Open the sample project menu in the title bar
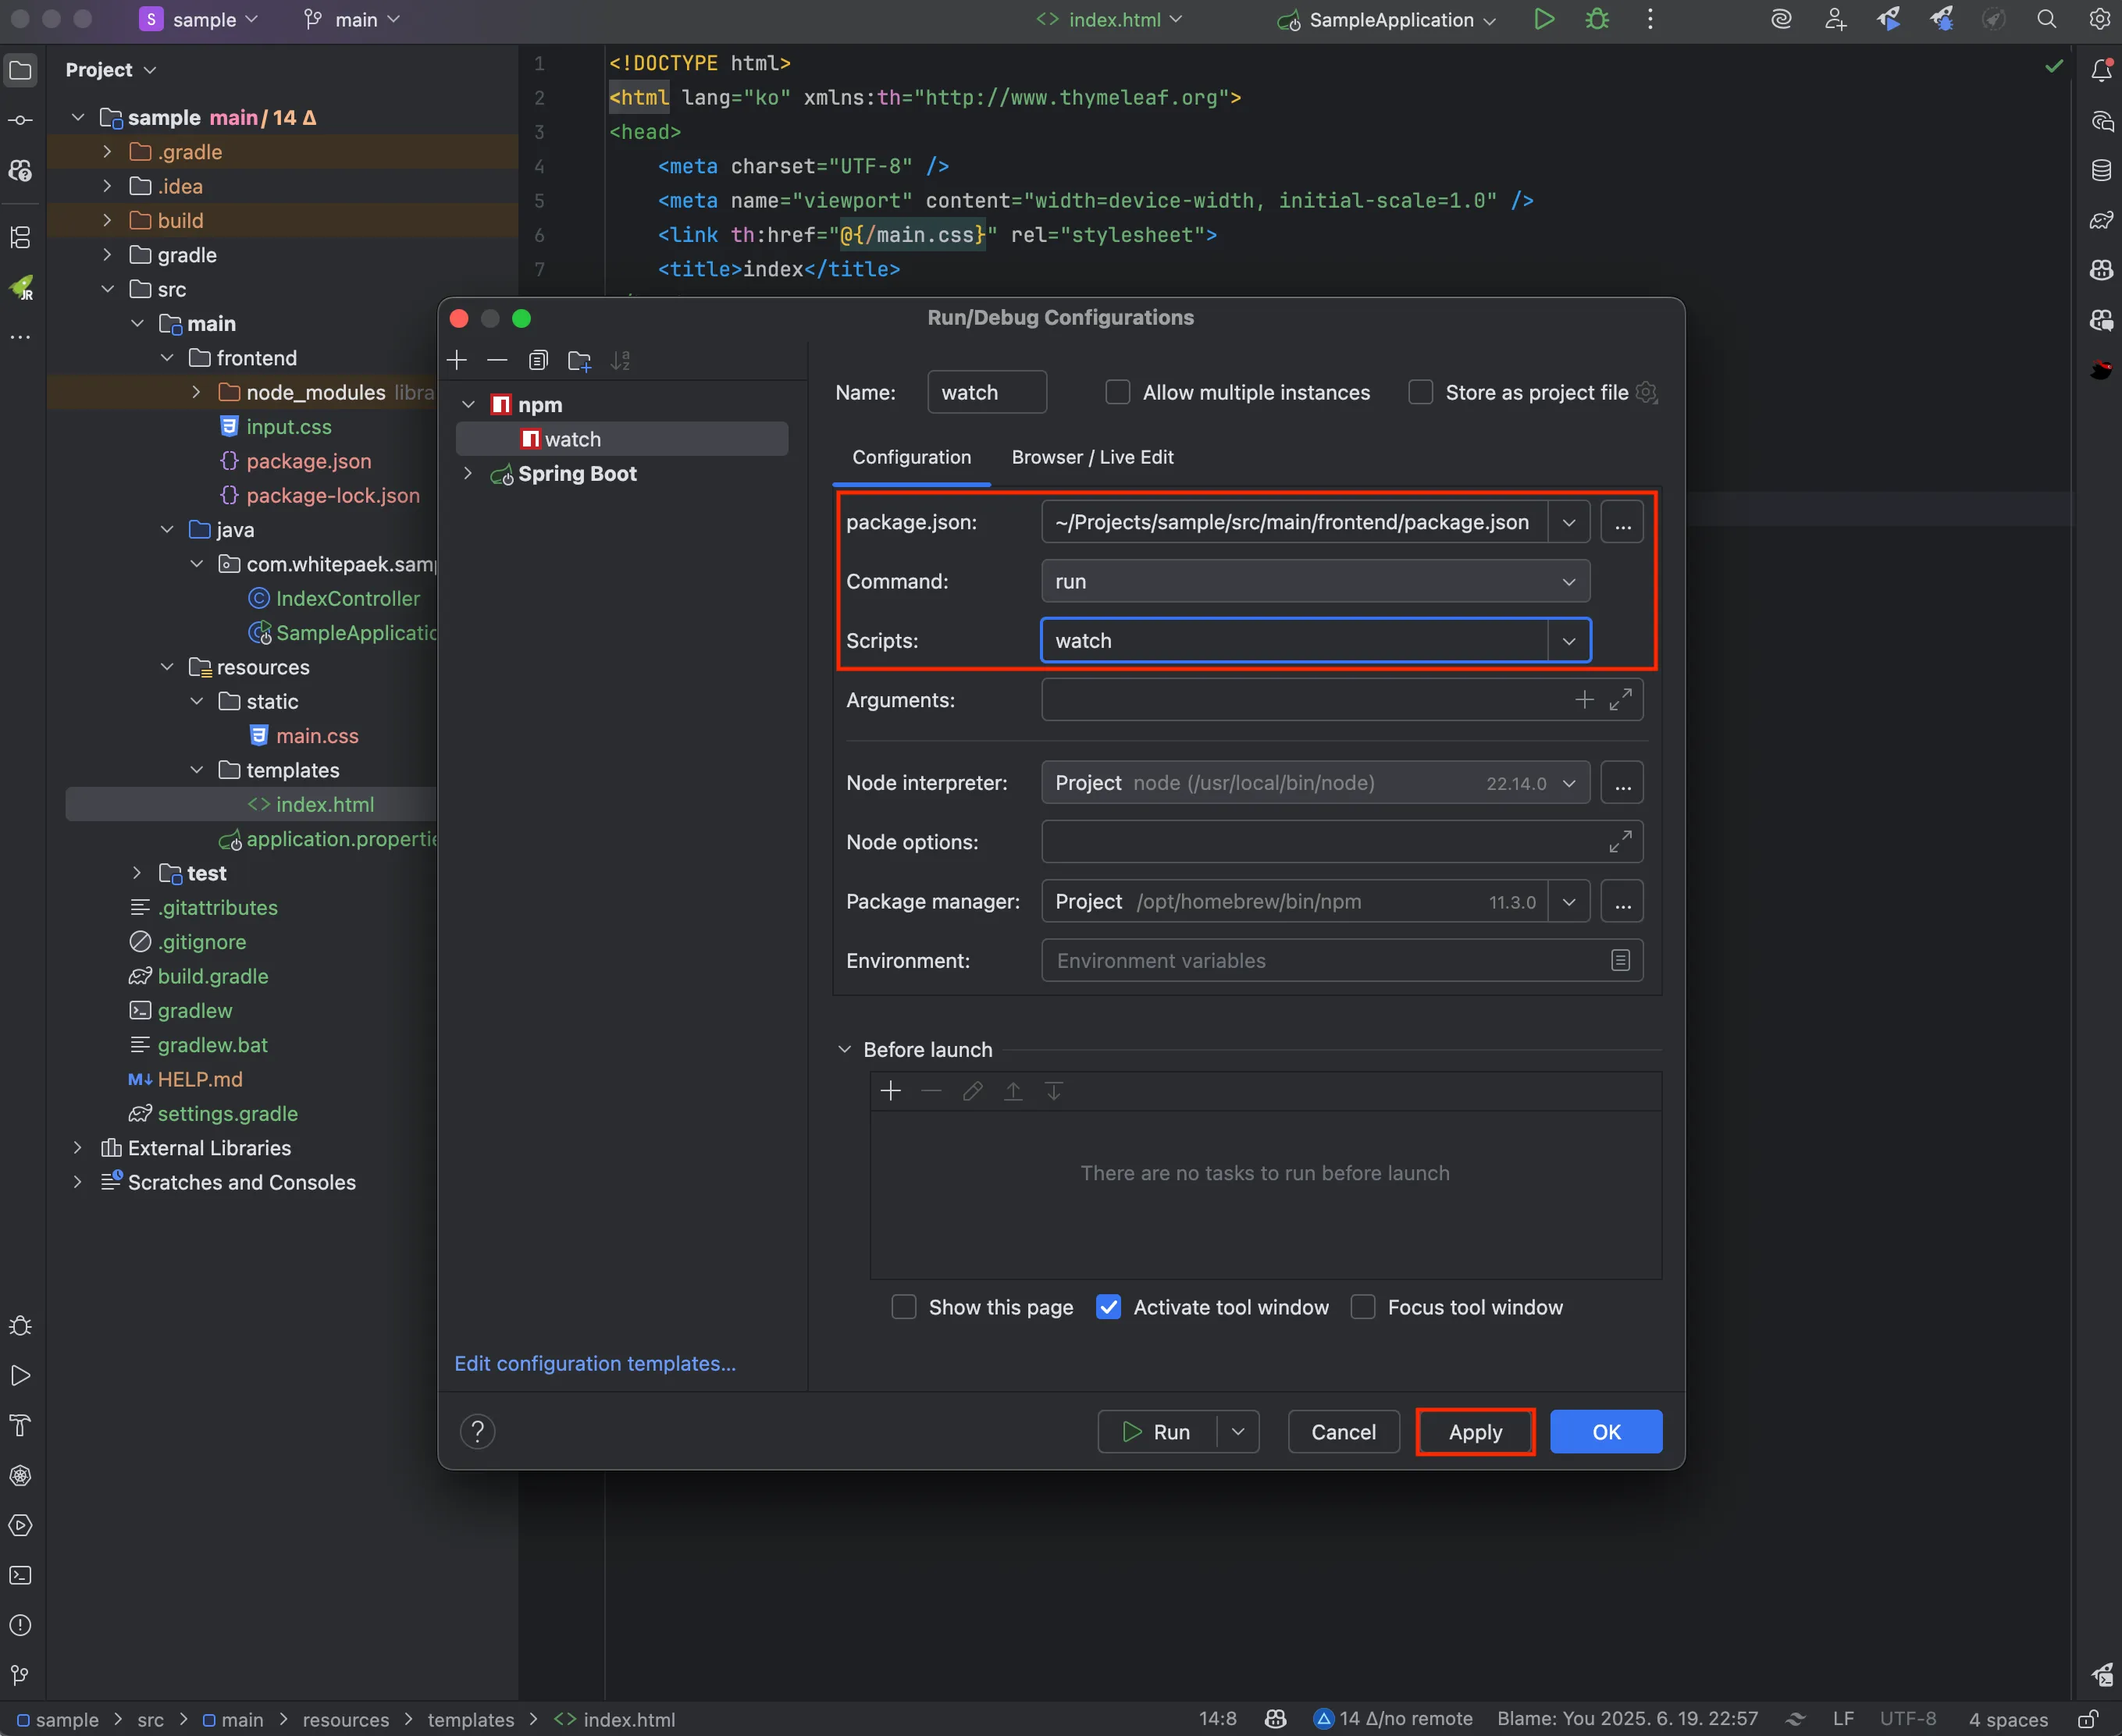This screenshot has width=2122, height=1736. 199,19
